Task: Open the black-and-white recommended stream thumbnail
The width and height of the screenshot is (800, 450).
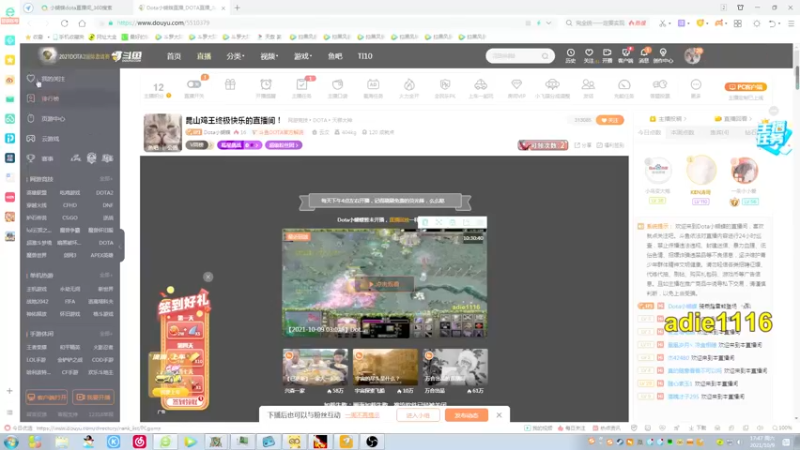Action: tap(455, 367)
